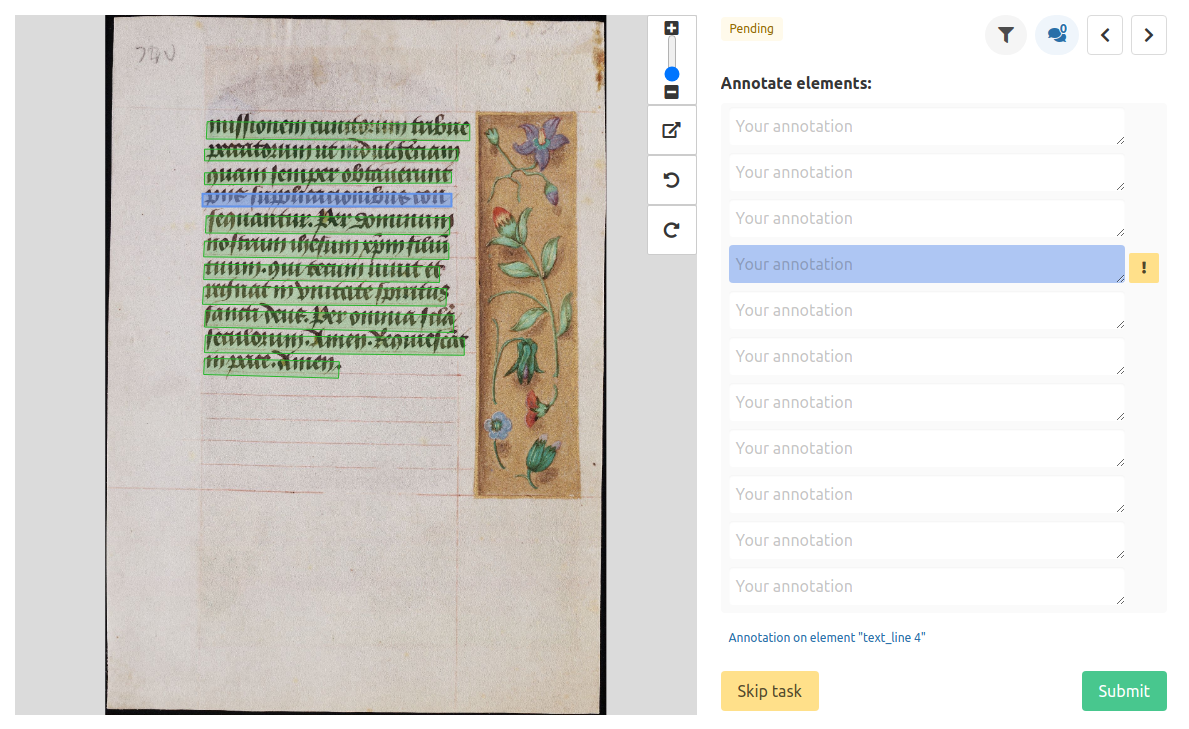Rotate image counterclockwise
The image size is (1189, 729).
point(672,180)
